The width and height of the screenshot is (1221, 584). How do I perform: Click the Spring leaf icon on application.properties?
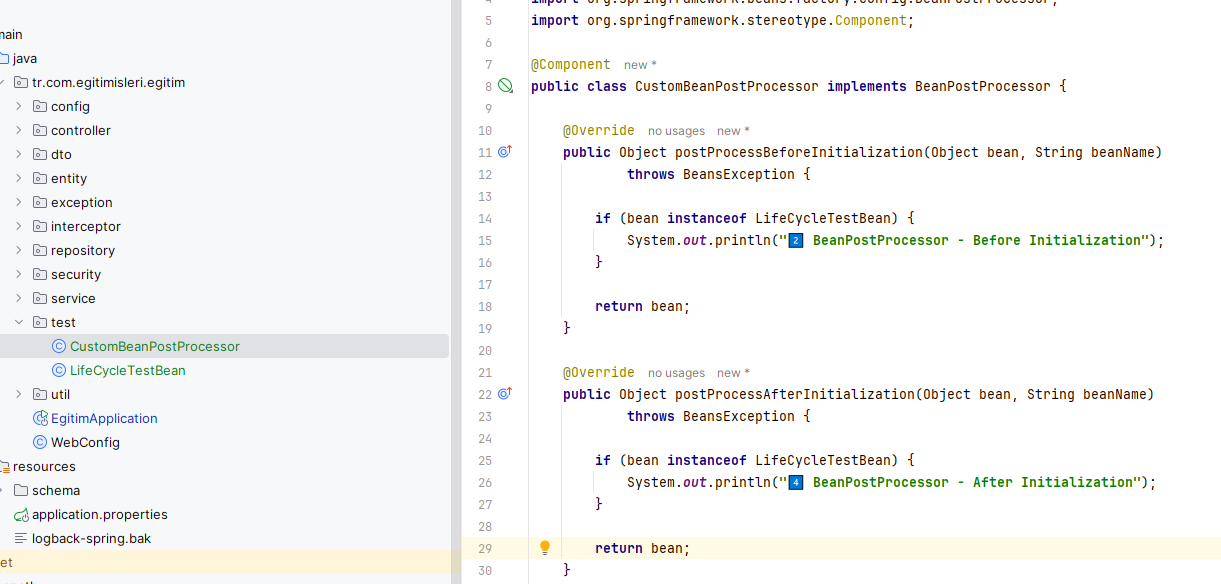pos(21,514)
